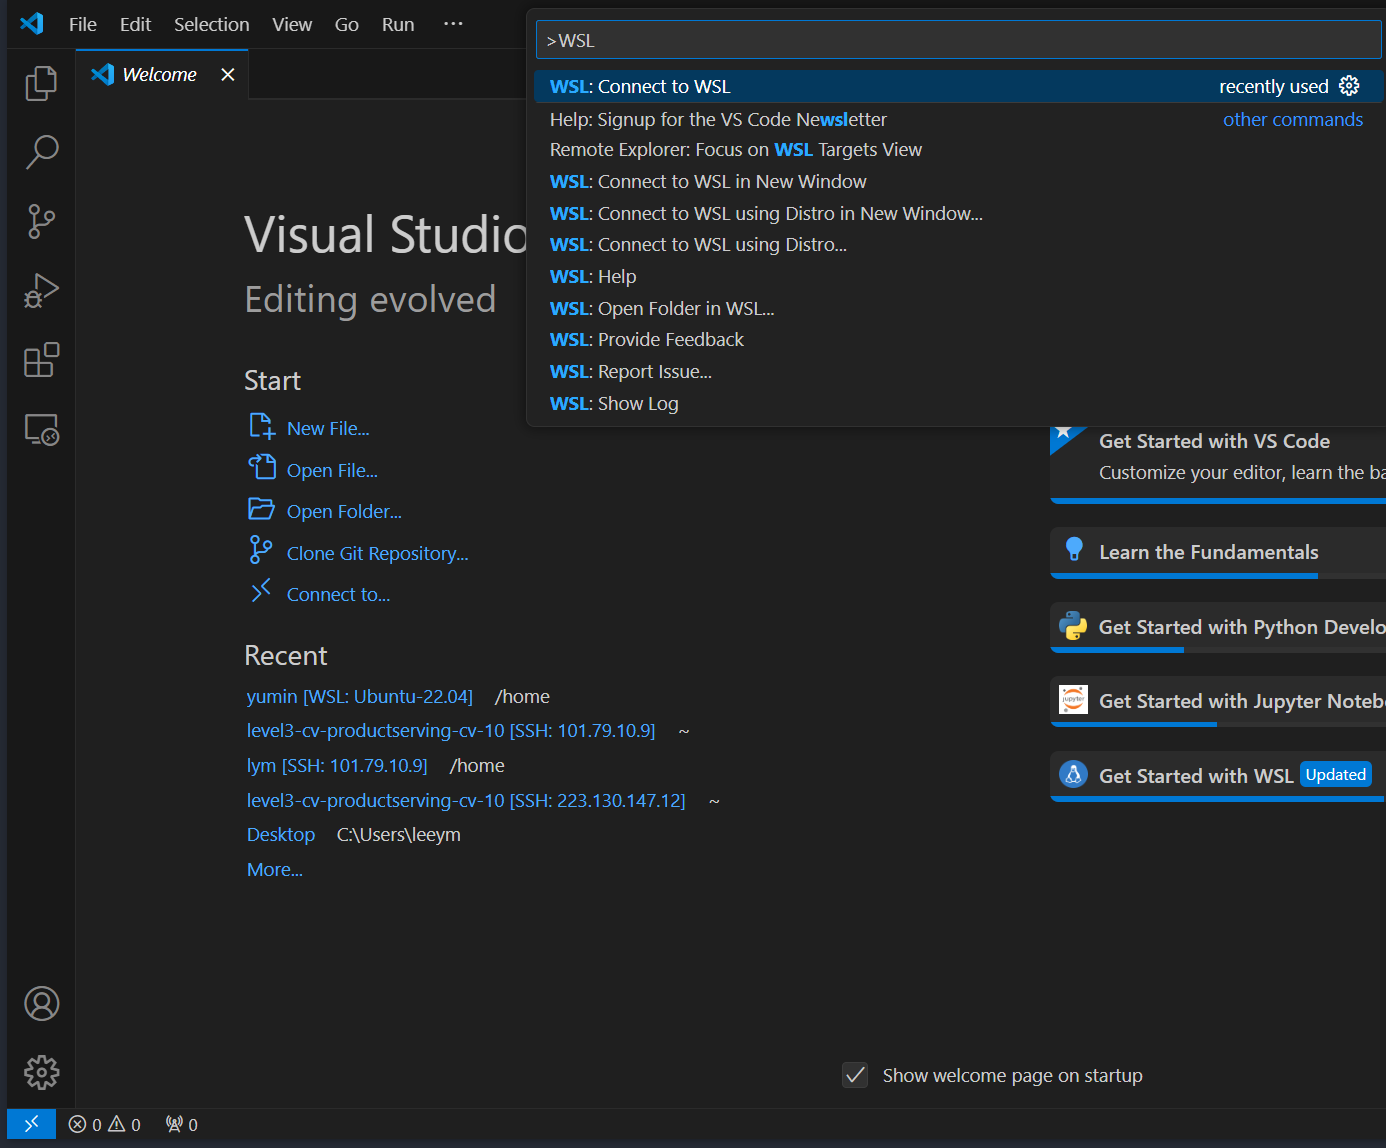Open recent Desktop folder

pos(281,834)
